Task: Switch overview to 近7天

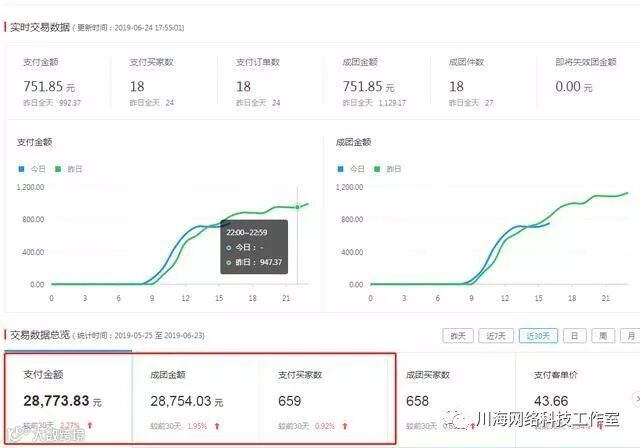Action: (x=496, y=336)
